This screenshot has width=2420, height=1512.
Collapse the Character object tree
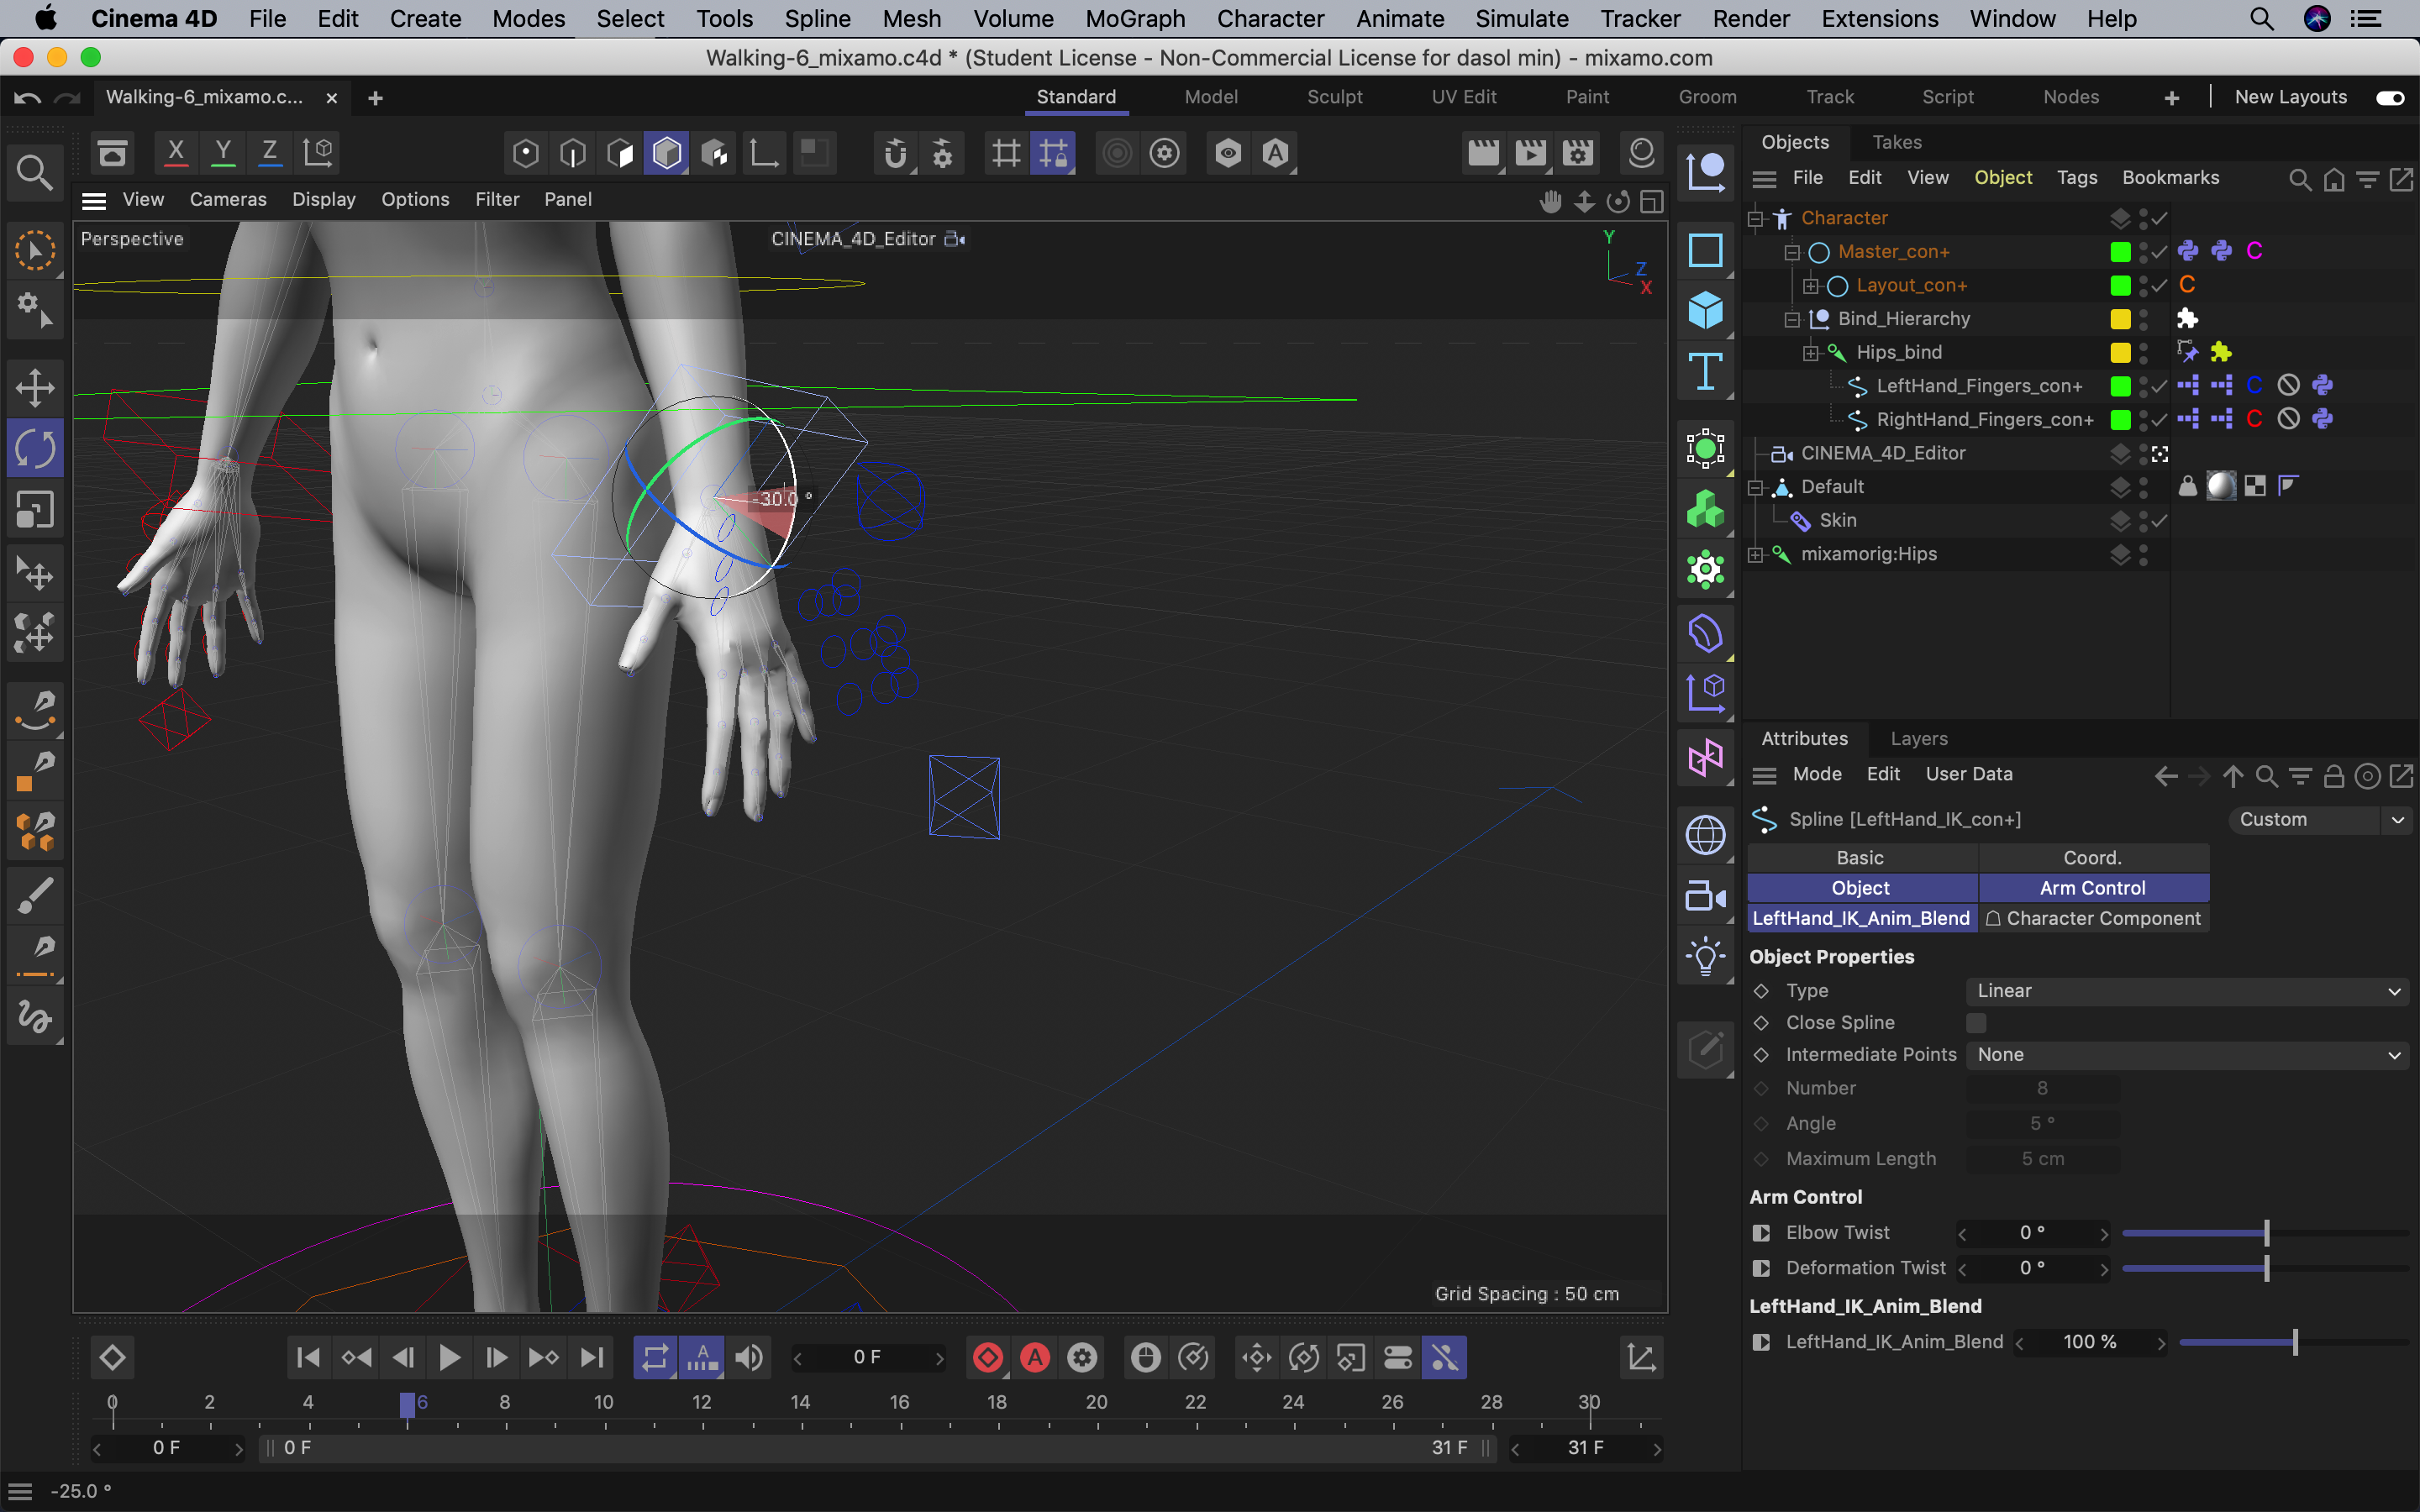(x=1755, y=218)
